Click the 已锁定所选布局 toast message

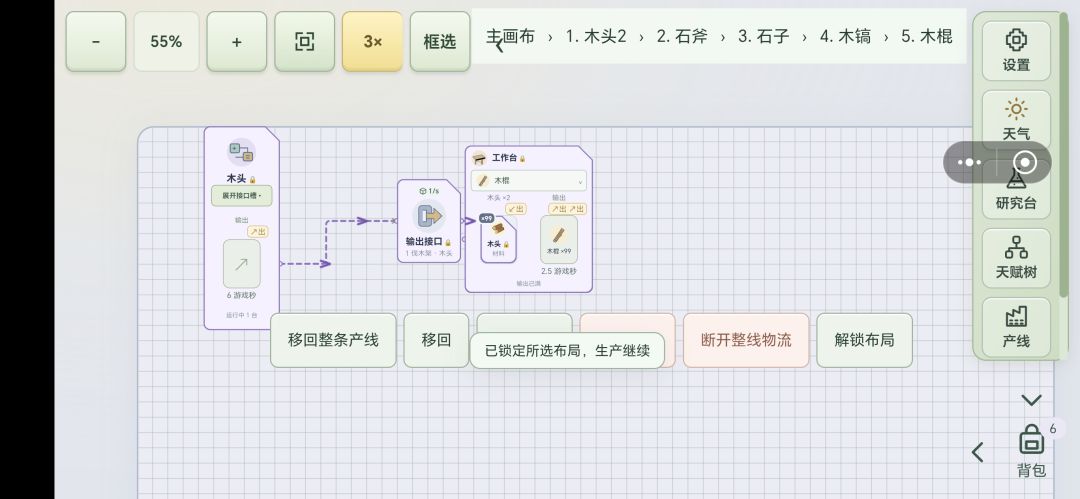tap(567, 351)
